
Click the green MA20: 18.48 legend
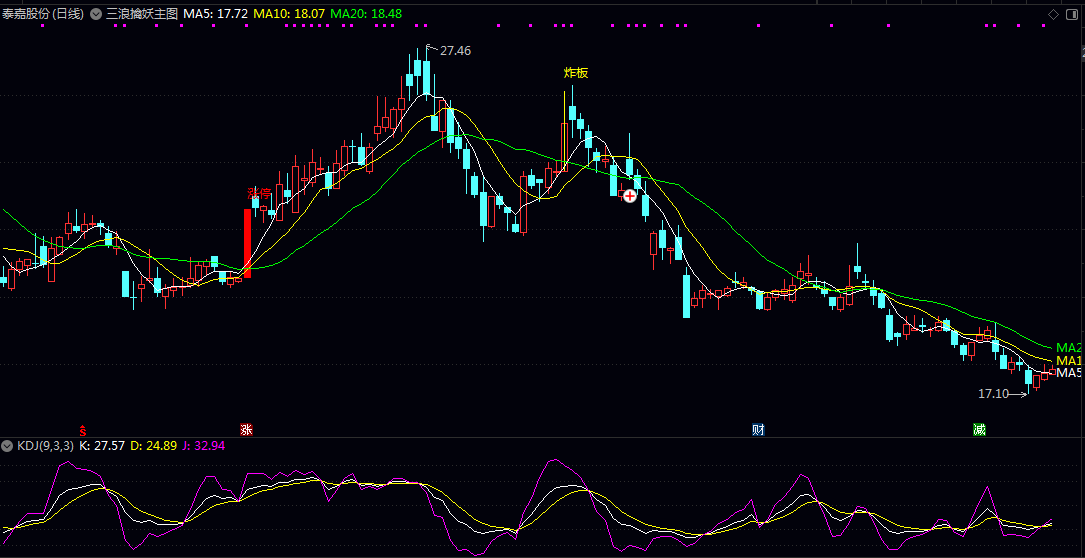coord(365,14)
